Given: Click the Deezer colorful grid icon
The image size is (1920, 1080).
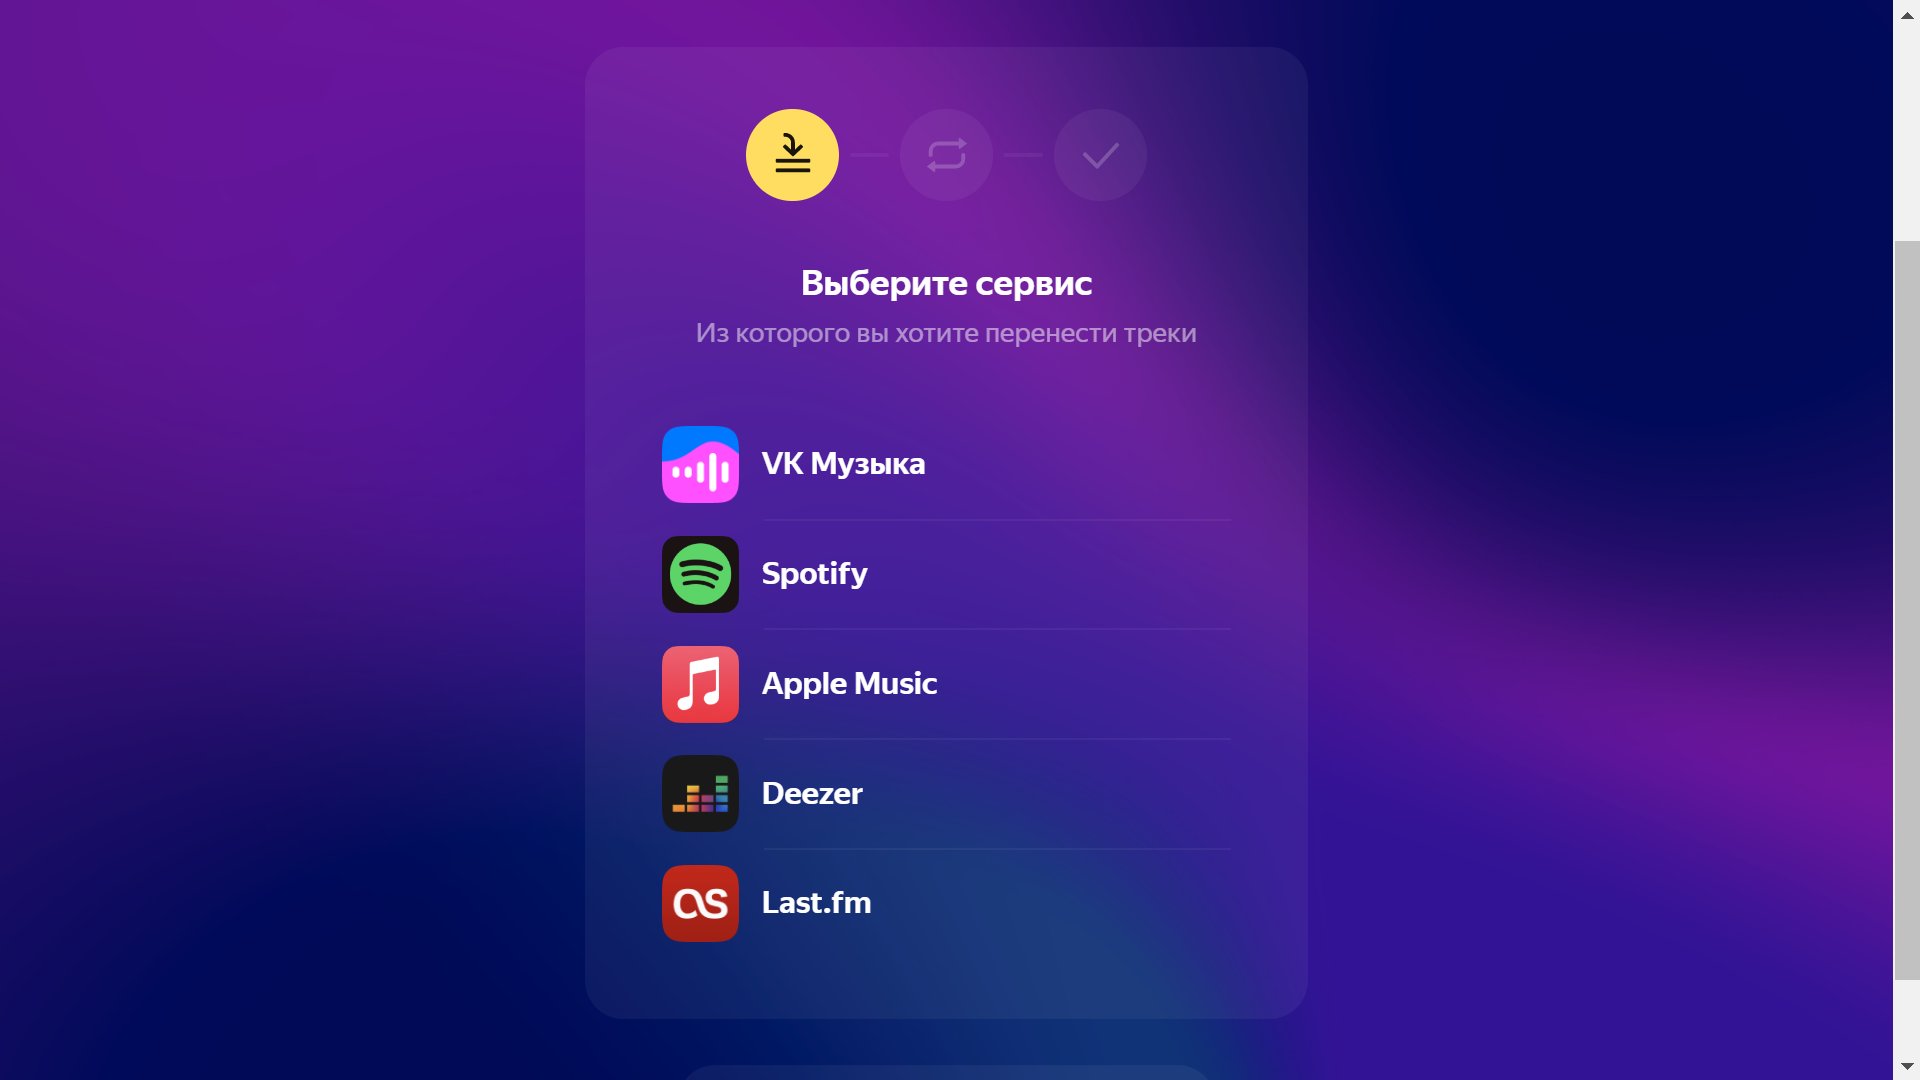Looking at the screenshot, I should point(702,793).
